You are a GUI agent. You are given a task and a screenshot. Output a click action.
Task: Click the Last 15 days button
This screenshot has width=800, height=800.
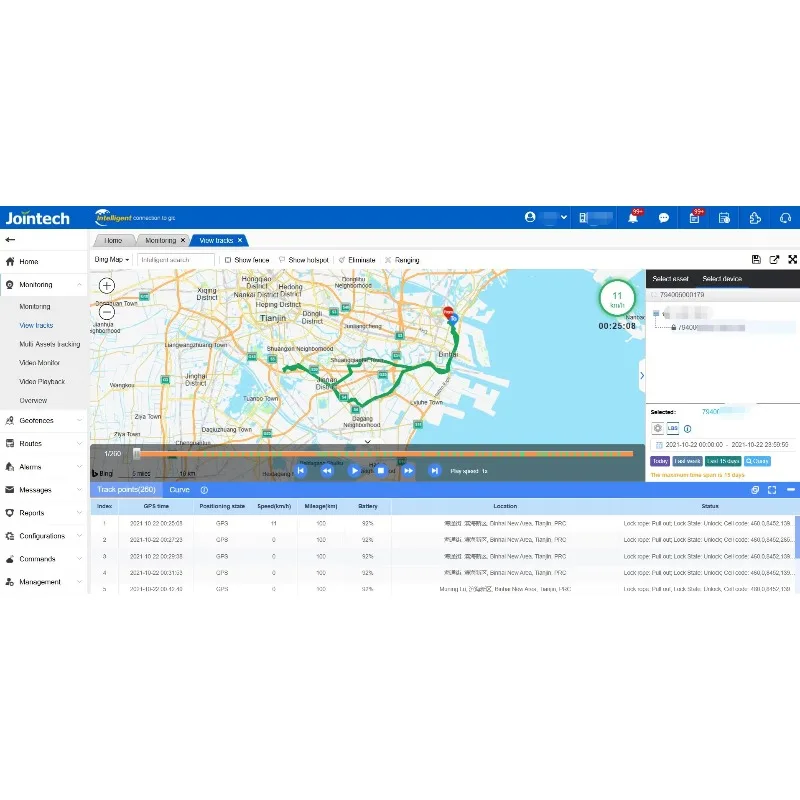(723, 461)
